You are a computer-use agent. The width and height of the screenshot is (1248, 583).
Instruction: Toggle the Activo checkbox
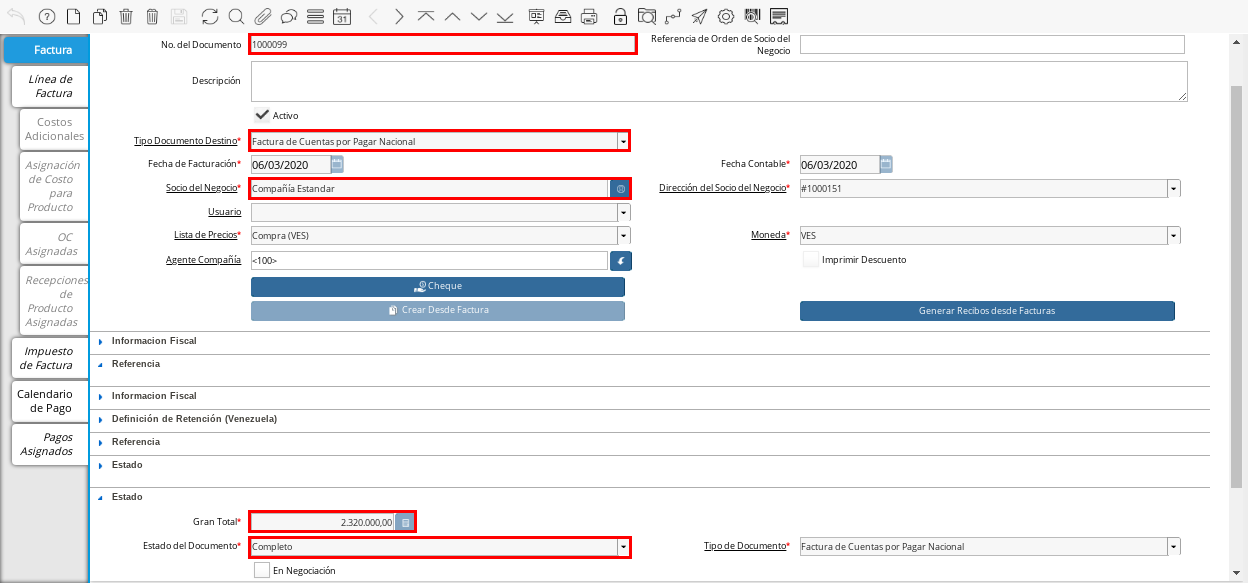[x=262, y=115]
